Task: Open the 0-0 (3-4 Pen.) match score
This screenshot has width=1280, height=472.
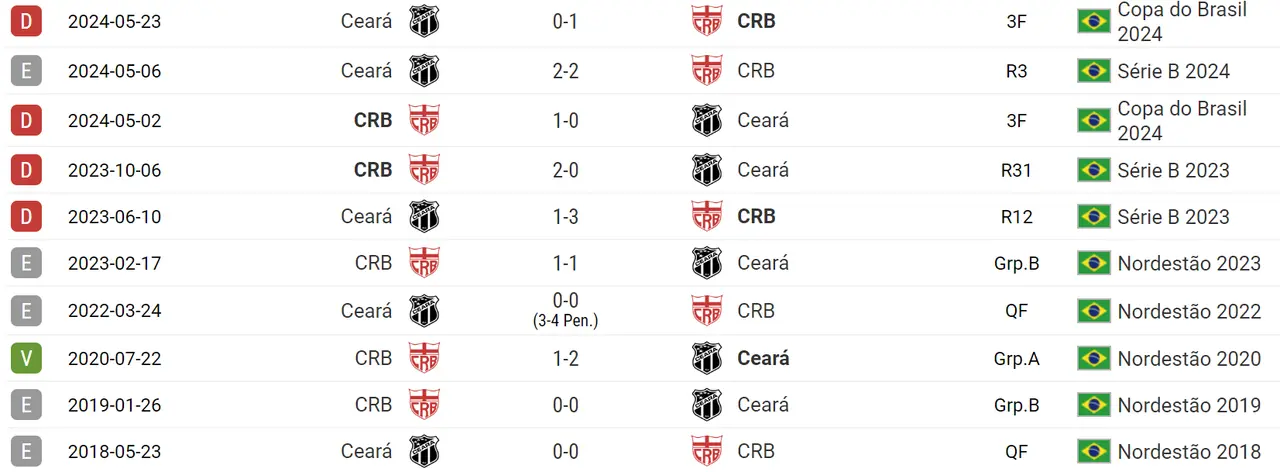Action: (565, 309)
